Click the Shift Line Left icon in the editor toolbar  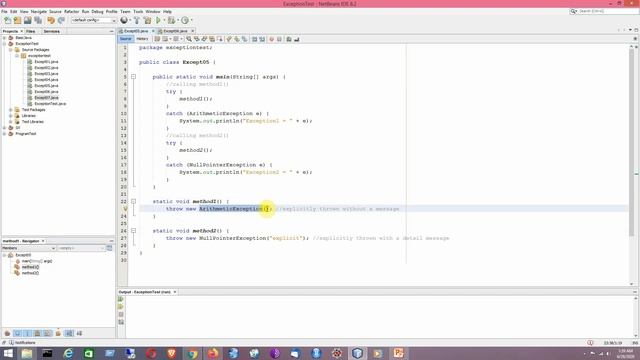point(254,39)
